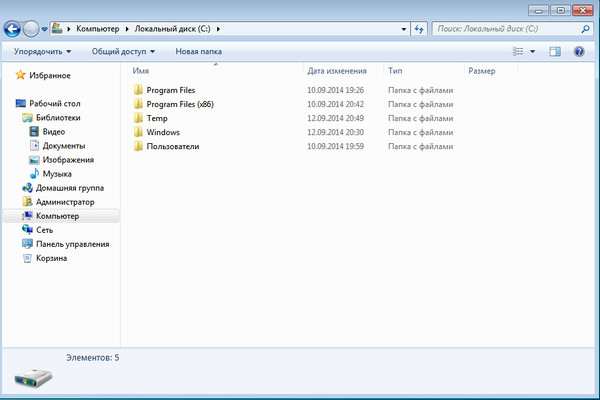
Task: Click the Музыка note icon
Action: coord(34,173)
